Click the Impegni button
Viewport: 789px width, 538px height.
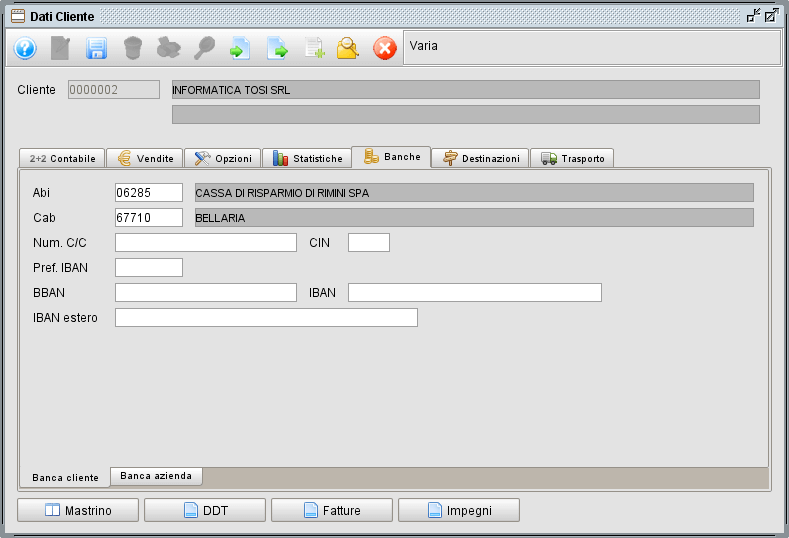pos(459,510)
